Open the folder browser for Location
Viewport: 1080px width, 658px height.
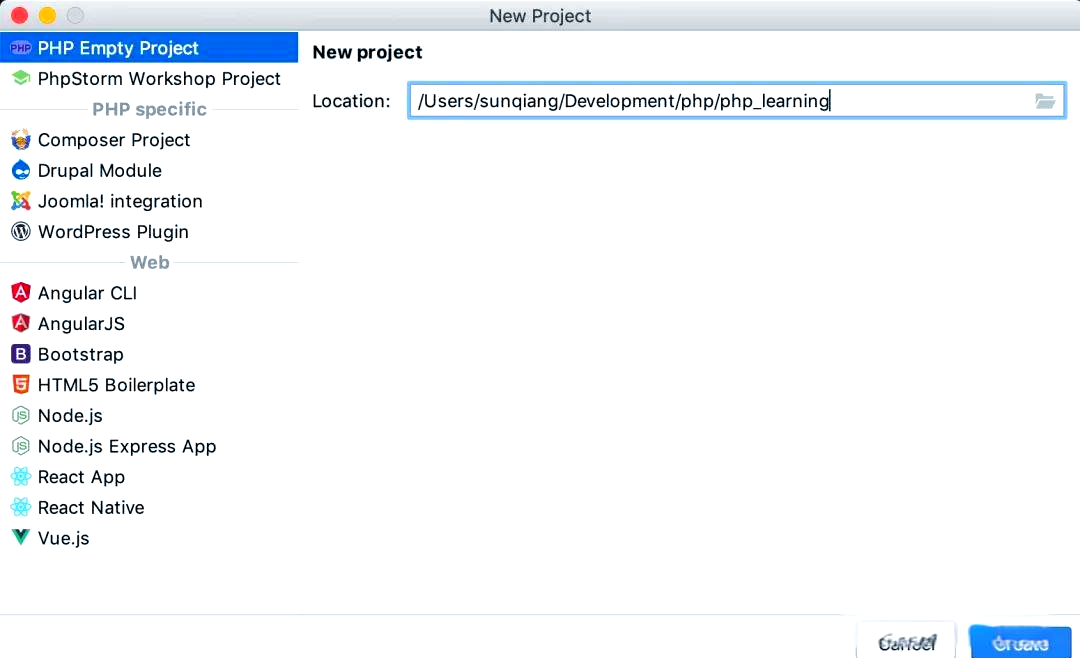click(1044, 101)
